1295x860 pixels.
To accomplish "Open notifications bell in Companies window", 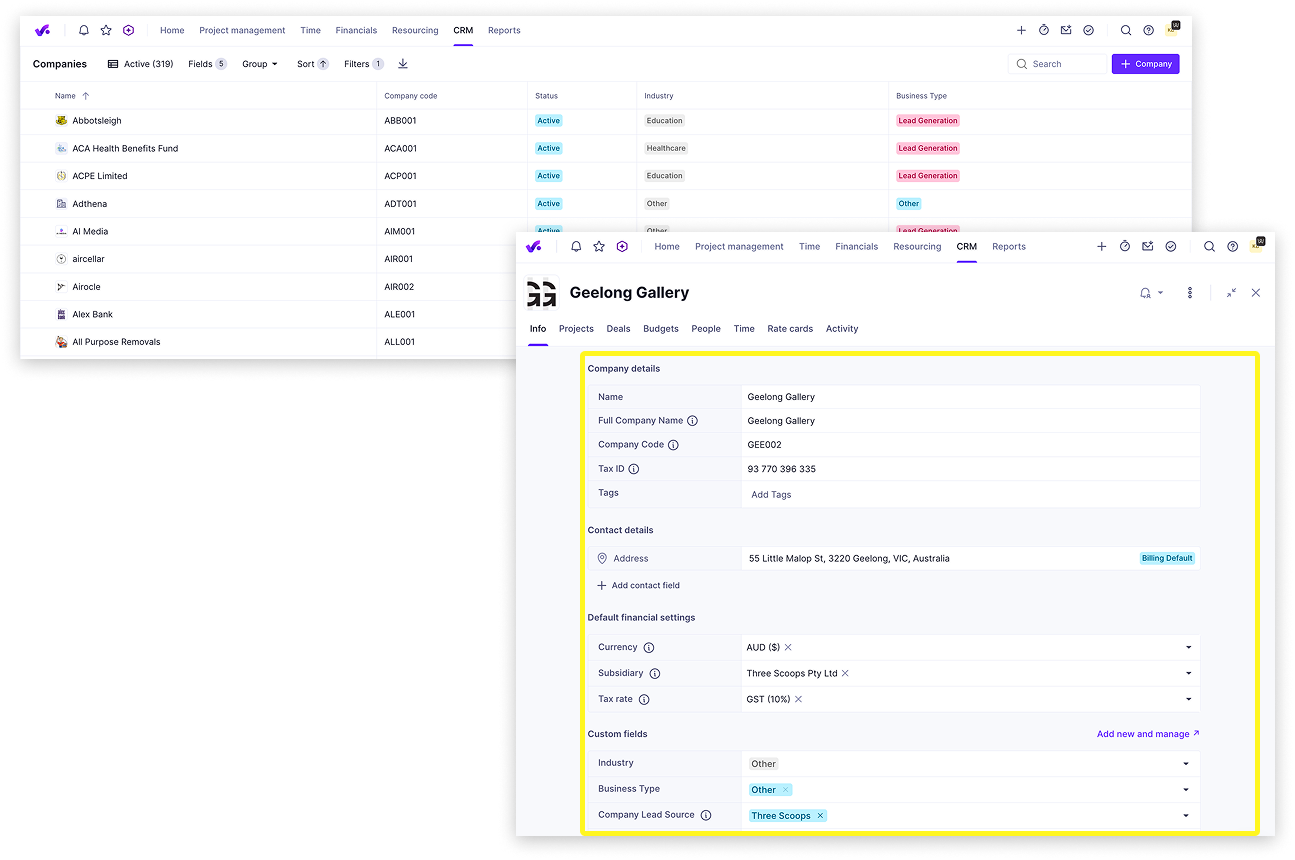I will pyautogui.click(x=84, y=30).
